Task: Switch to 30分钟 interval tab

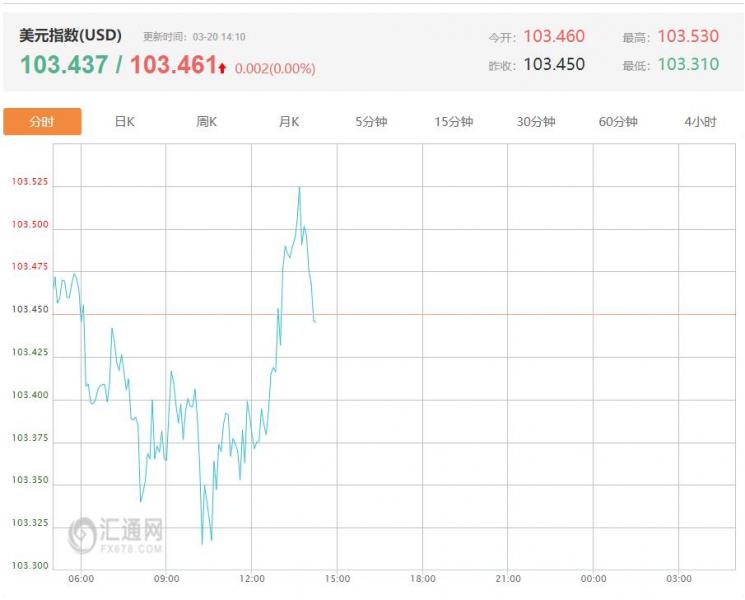Action: (536, 122)
